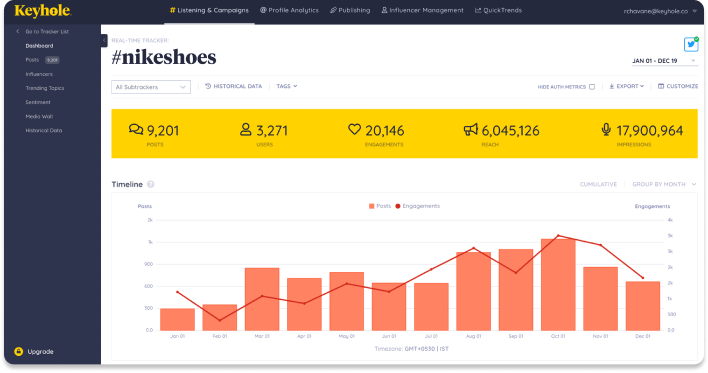The image size is (708, 373).
Task: Select Sentiment in the sidebar
Action: click(38, 102)
